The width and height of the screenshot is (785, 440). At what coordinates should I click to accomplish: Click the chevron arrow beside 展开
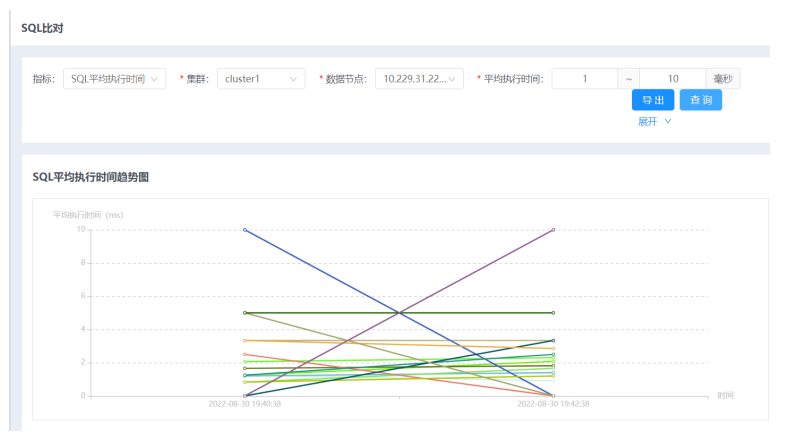coord(668,122)
